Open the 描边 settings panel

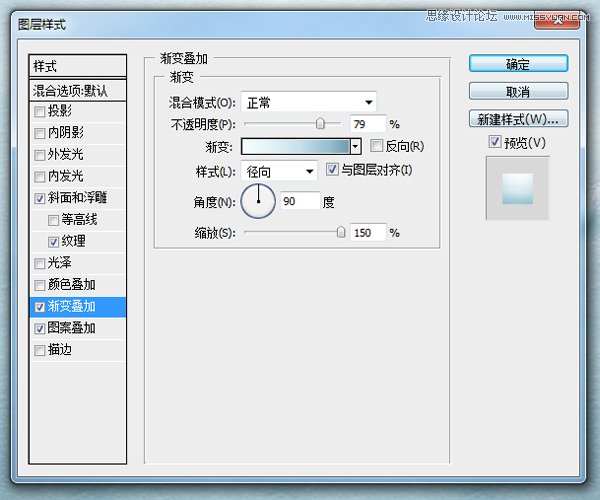pyautogui.click(x=60, y=350)
